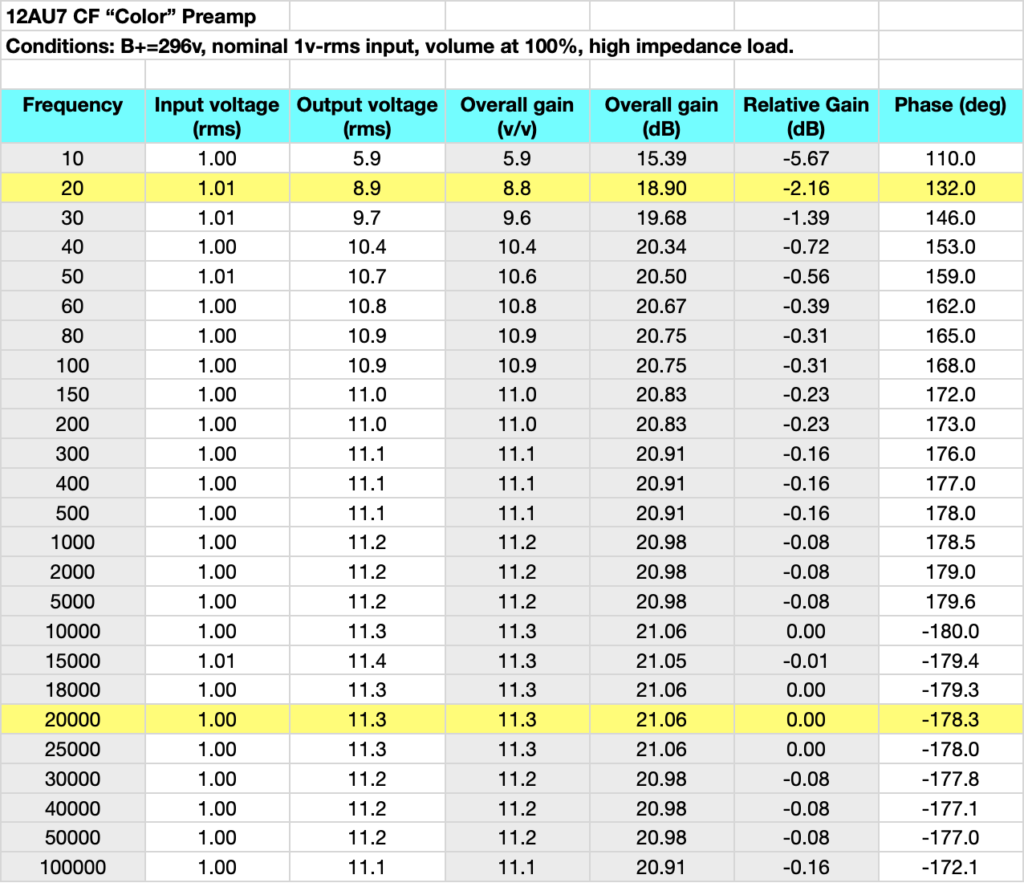Select the Input voltage (rms) header

tap(217, 116)
